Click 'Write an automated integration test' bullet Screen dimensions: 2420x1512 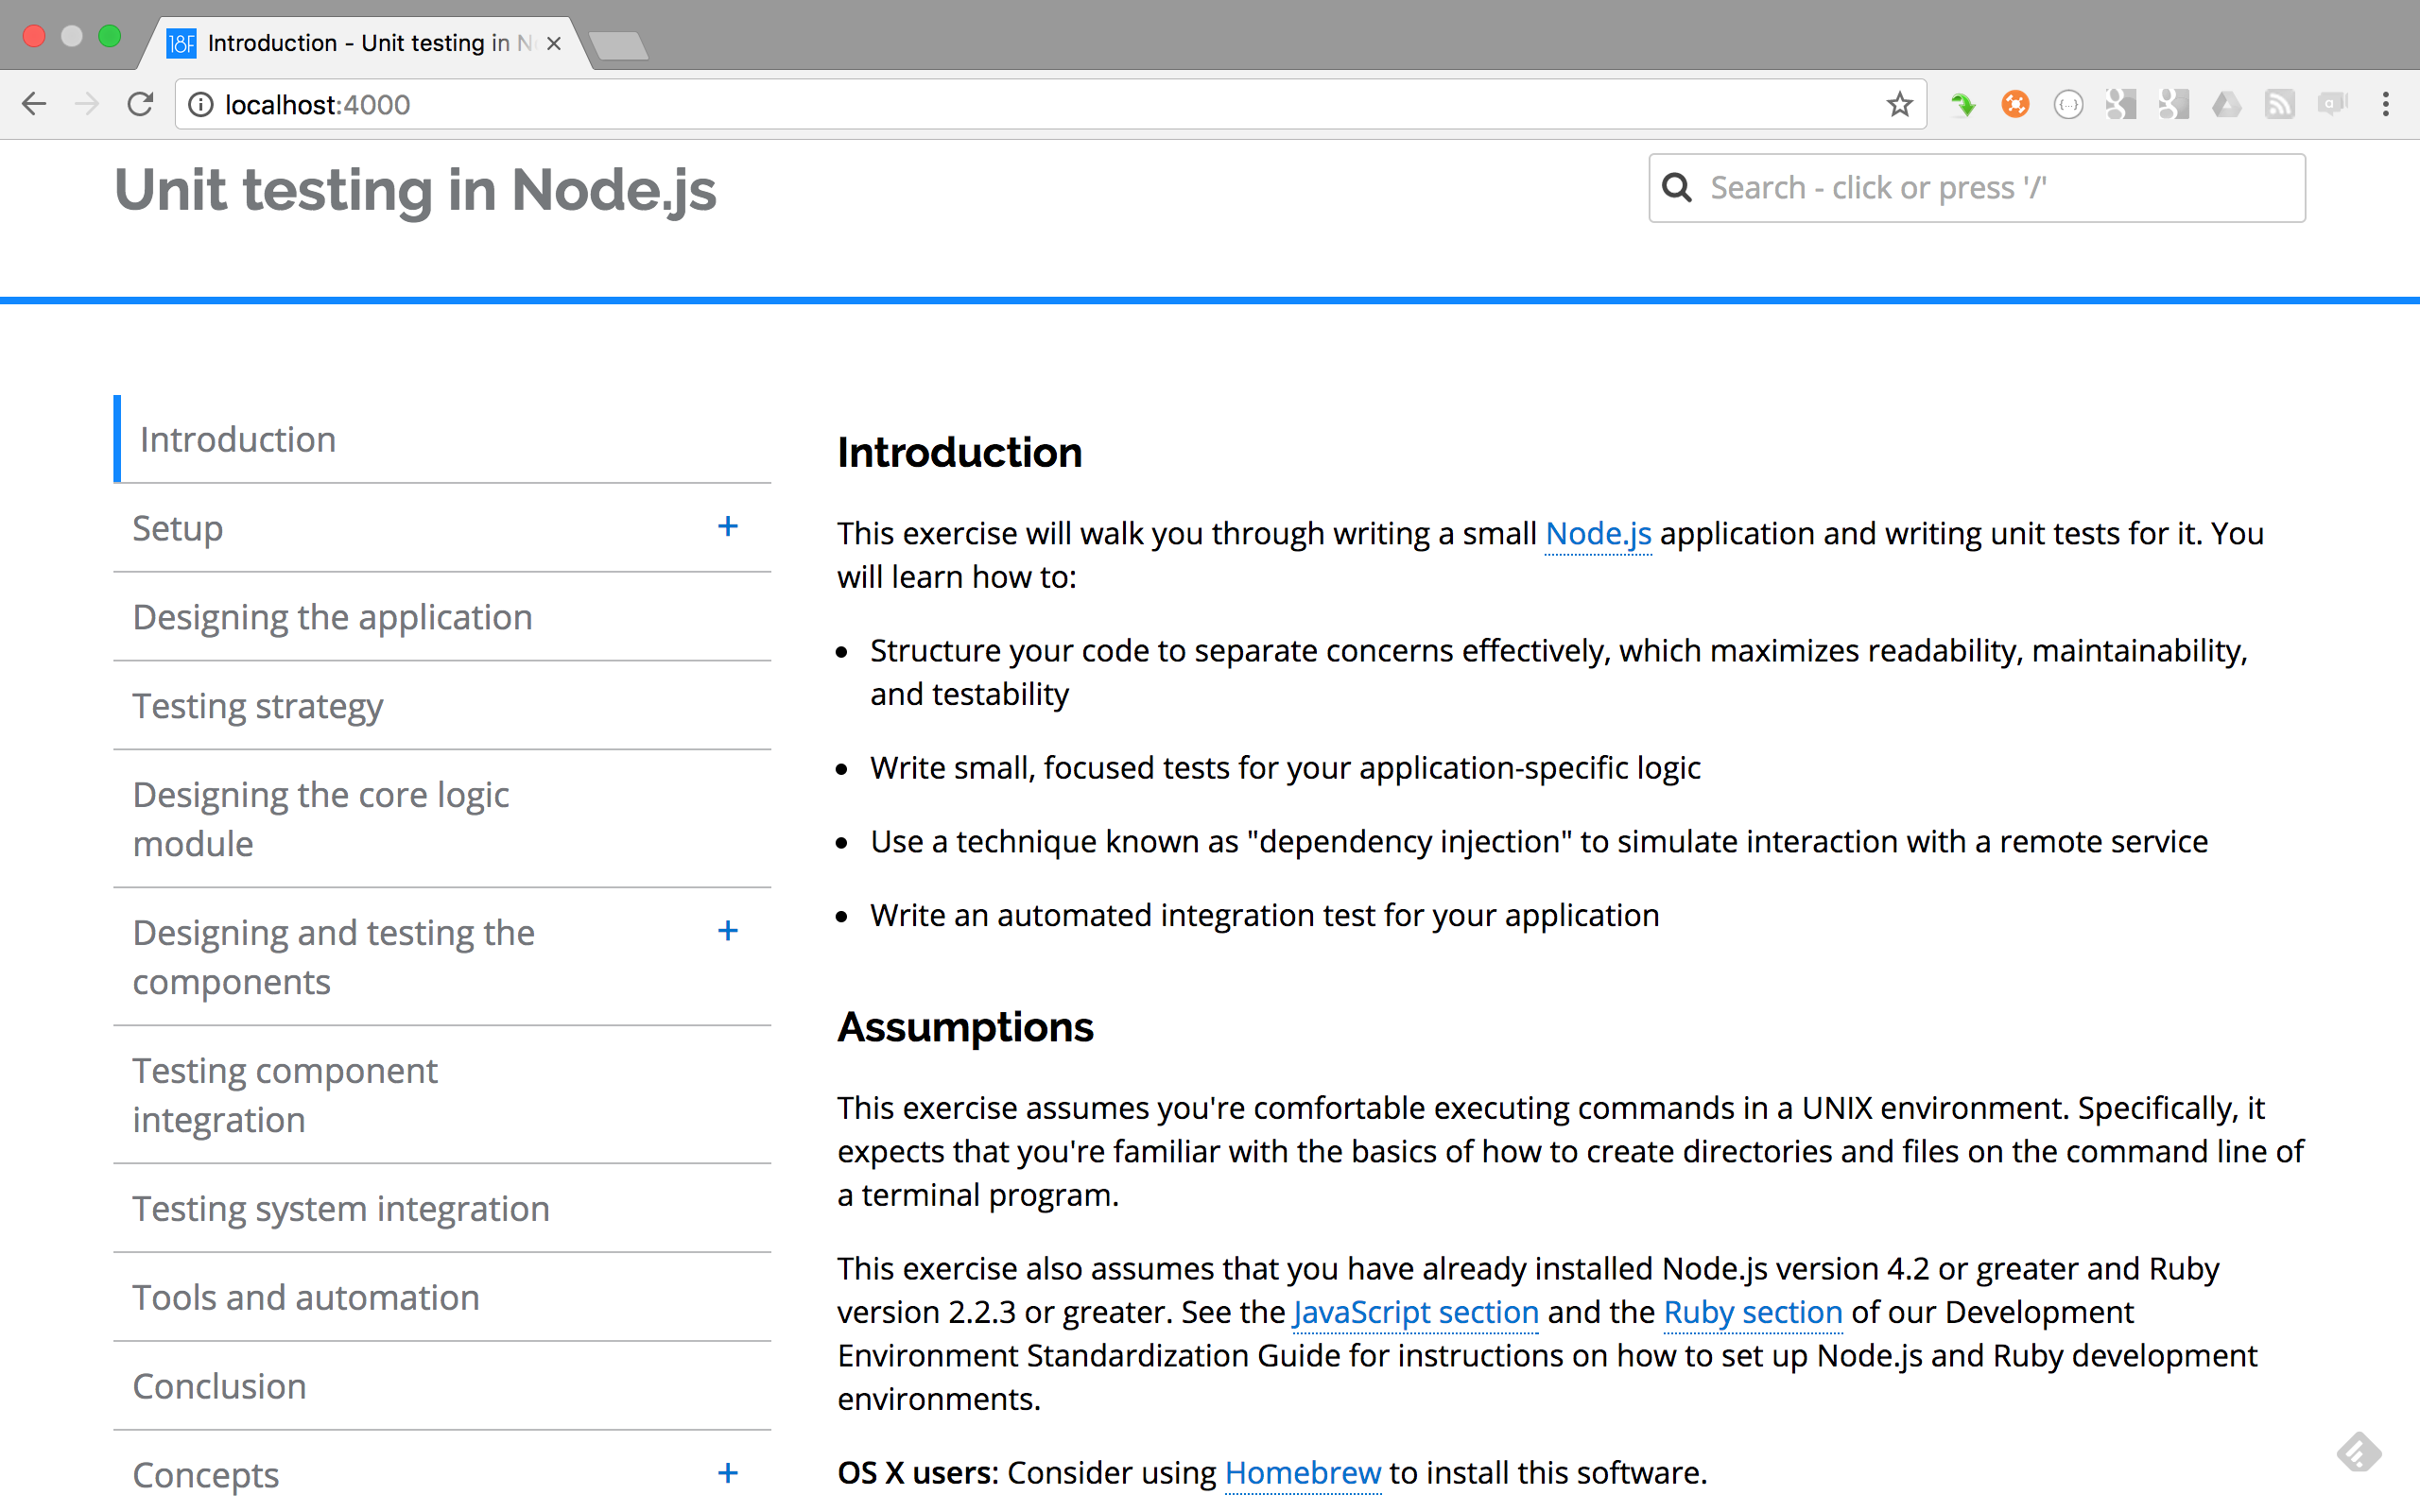(x=1265, y=916)
